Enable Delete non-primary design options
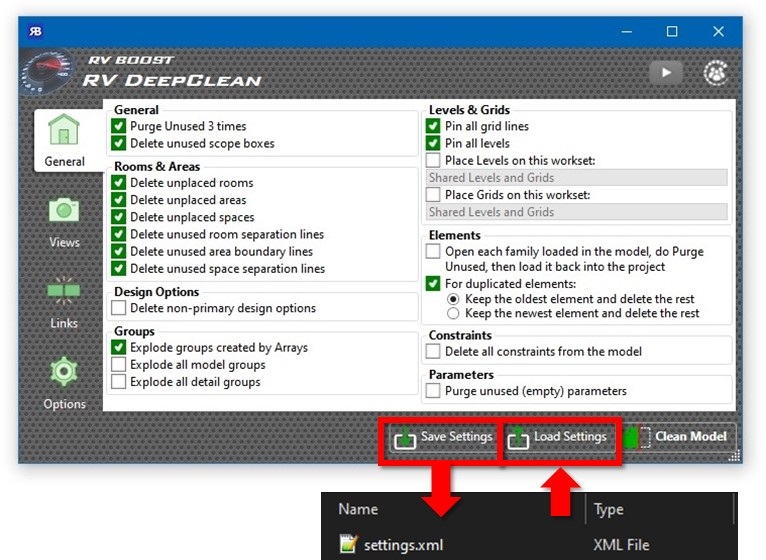This screenshot has width=766, height=560. [x=118, y=308]
